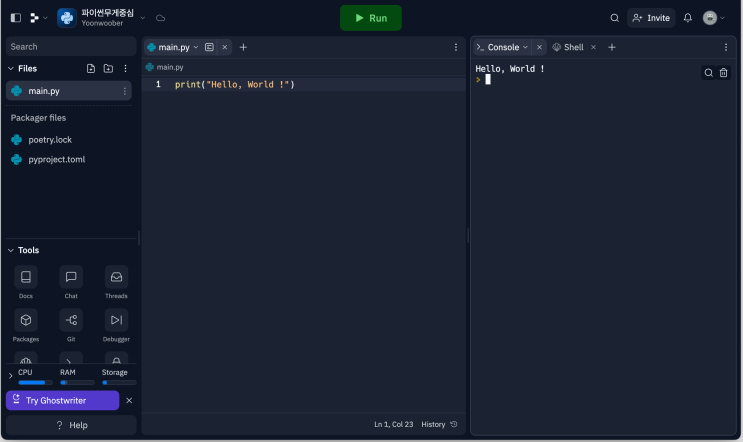The height and width of the screenshot is (442, 743).
Task: Click the trash icon to clear console
Action: [724, 73]
